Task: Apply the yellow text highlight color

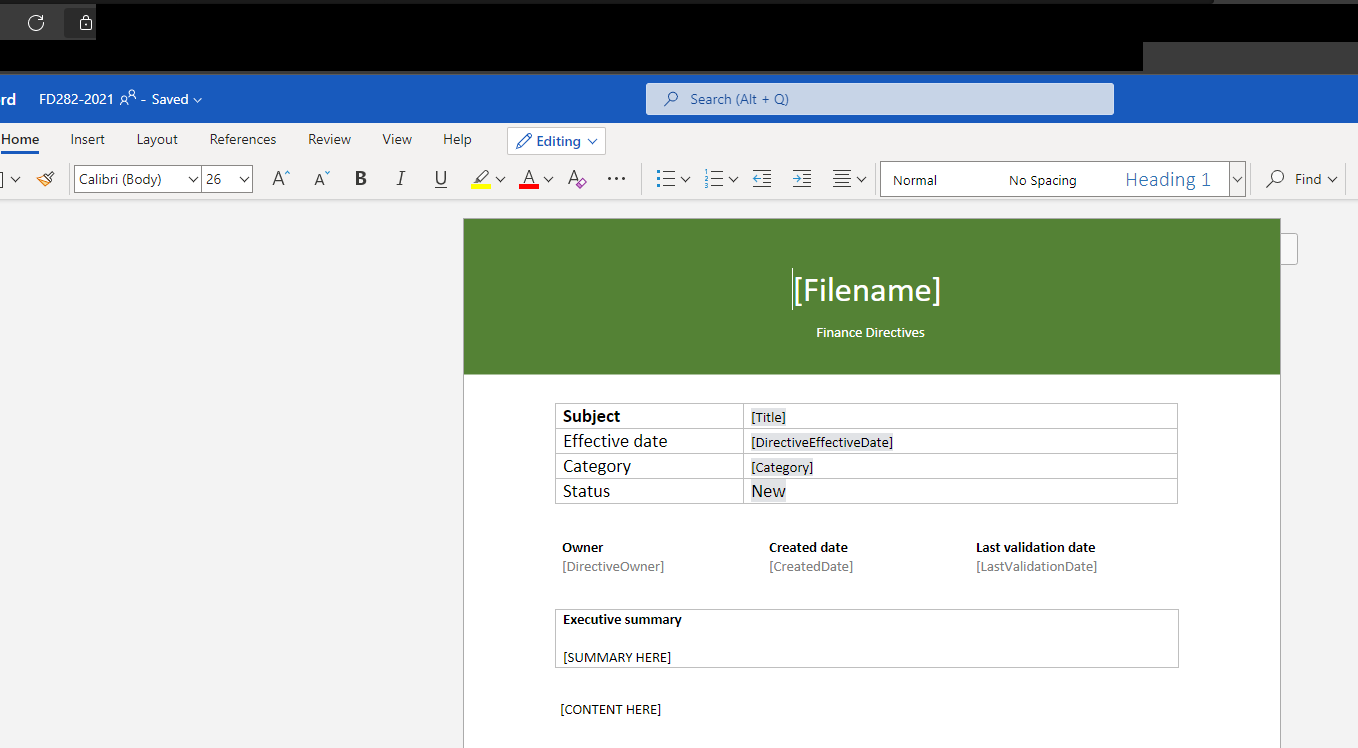Action: click(x=481, y=179)
